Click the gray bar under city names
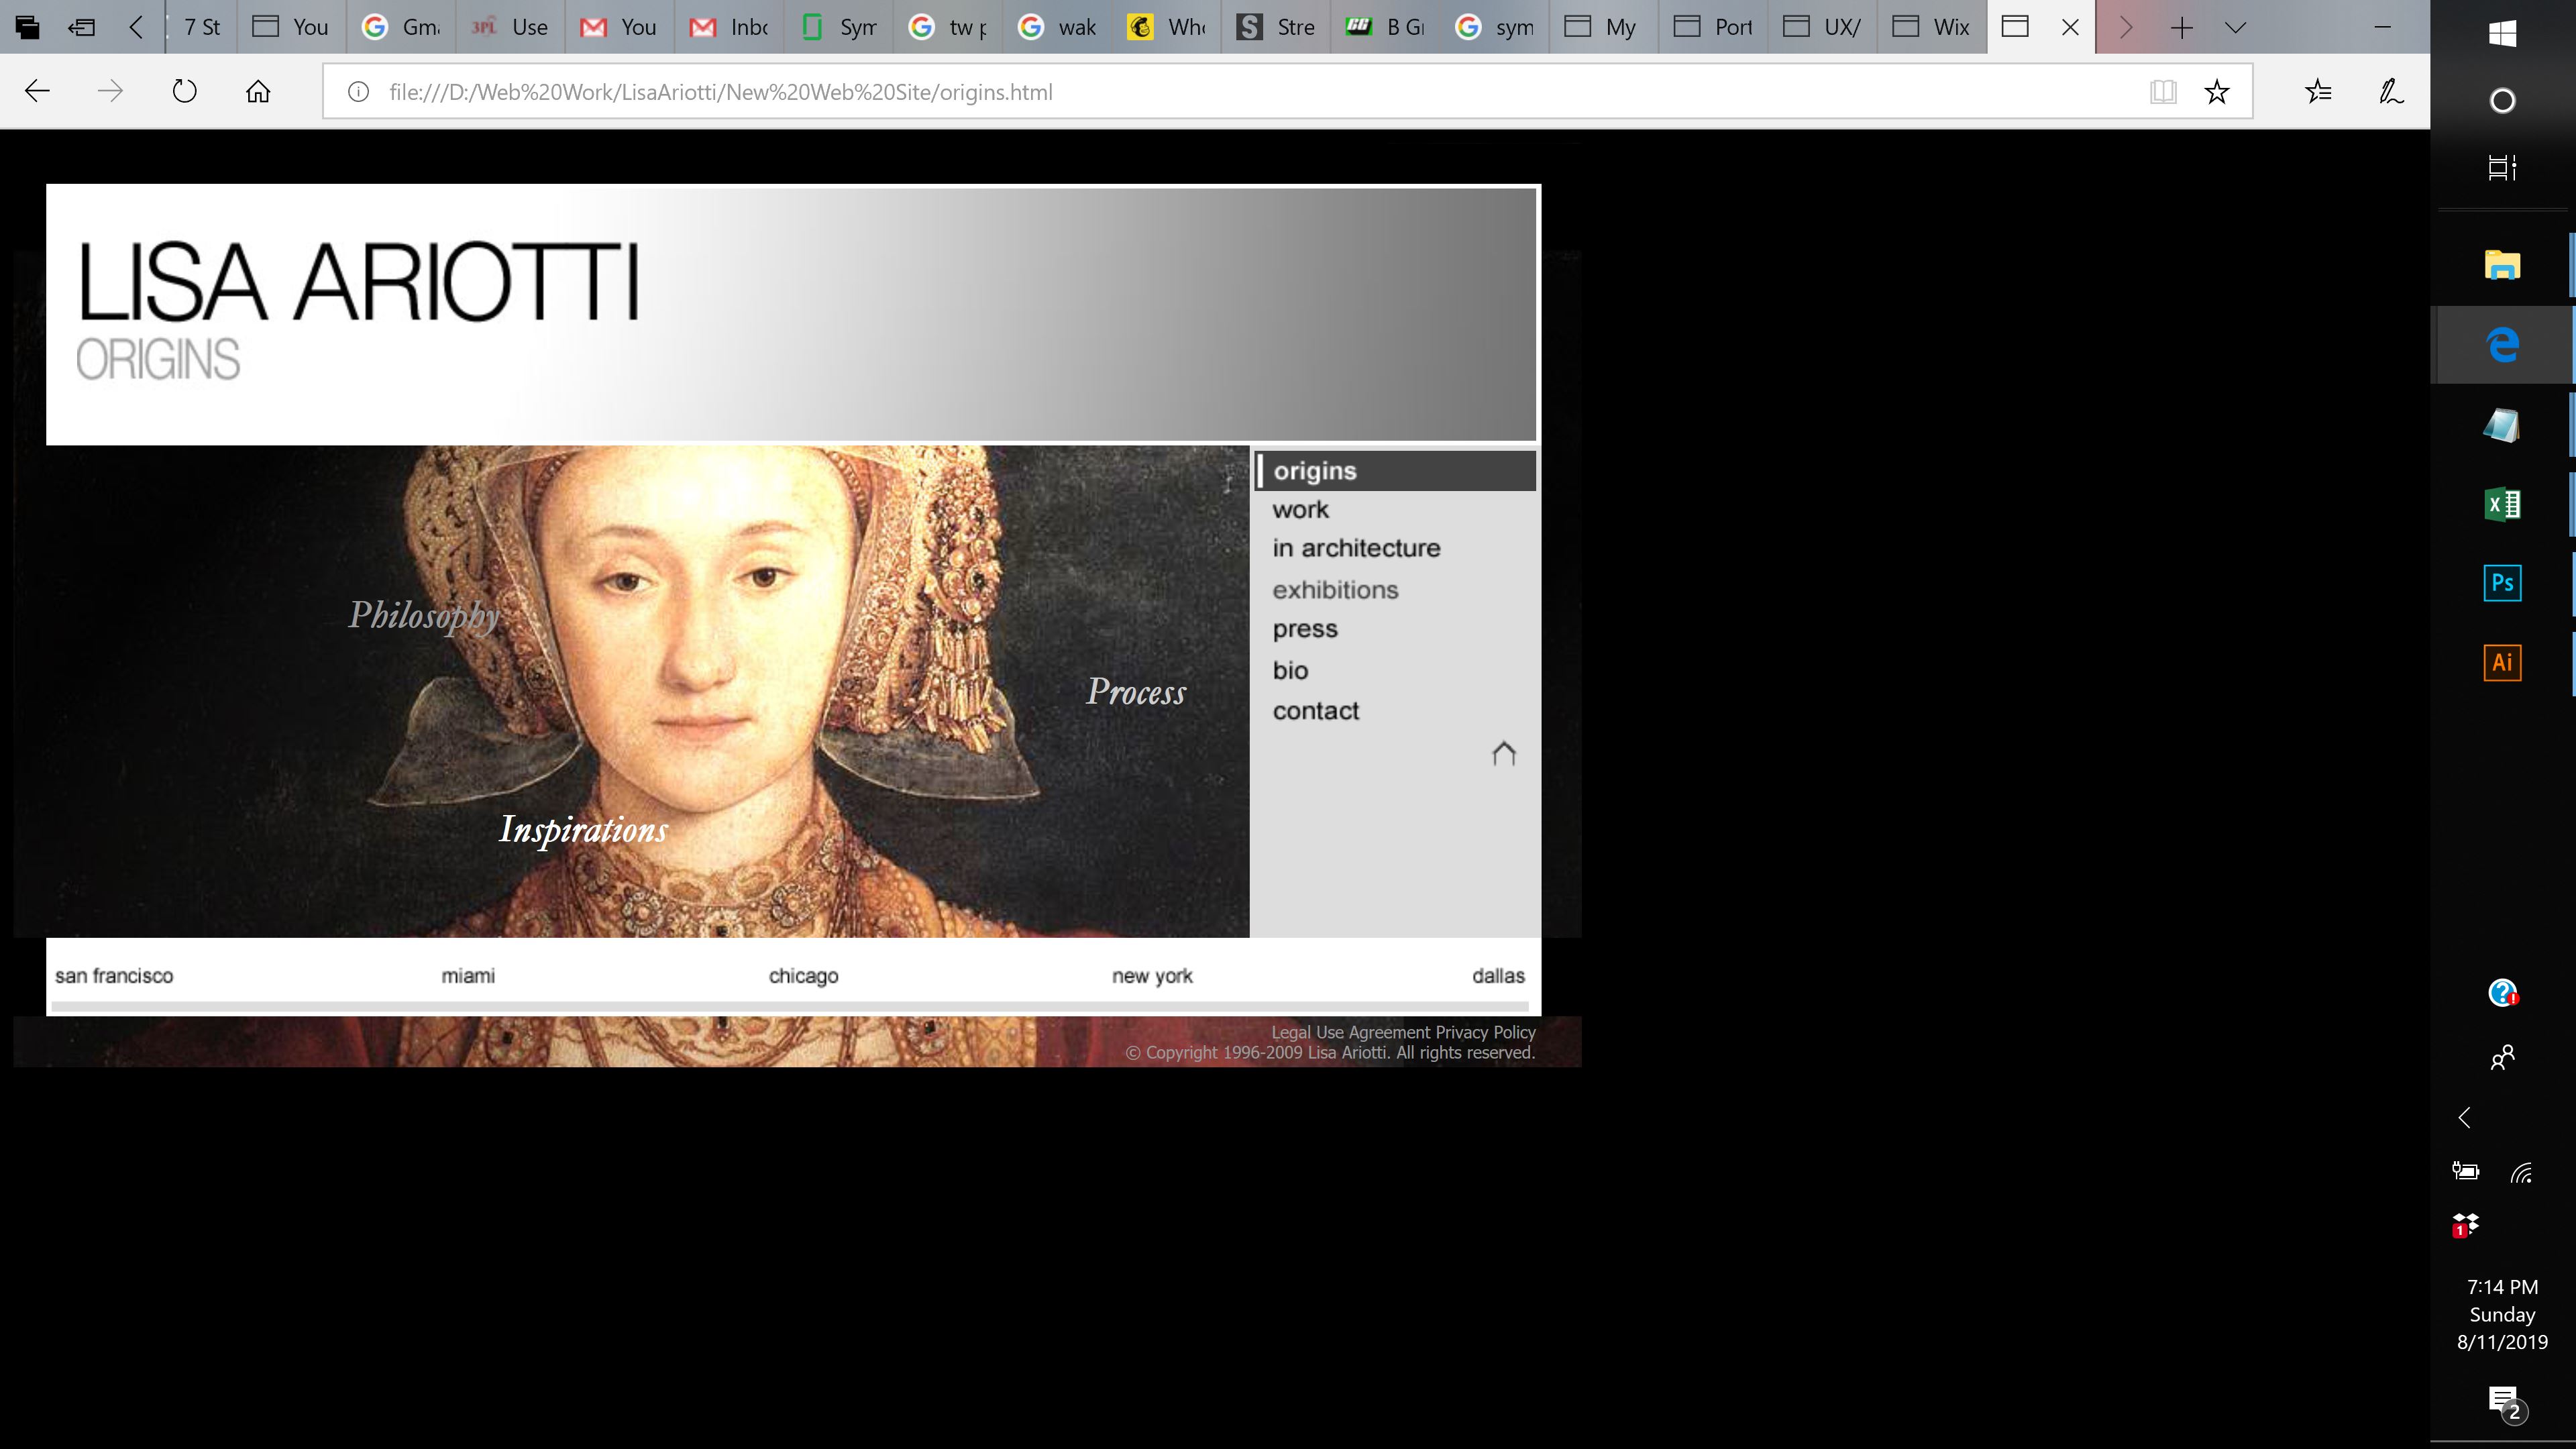This screenshot has height=1449, width=2576. pyautogui.click(x=790, y=1005)
